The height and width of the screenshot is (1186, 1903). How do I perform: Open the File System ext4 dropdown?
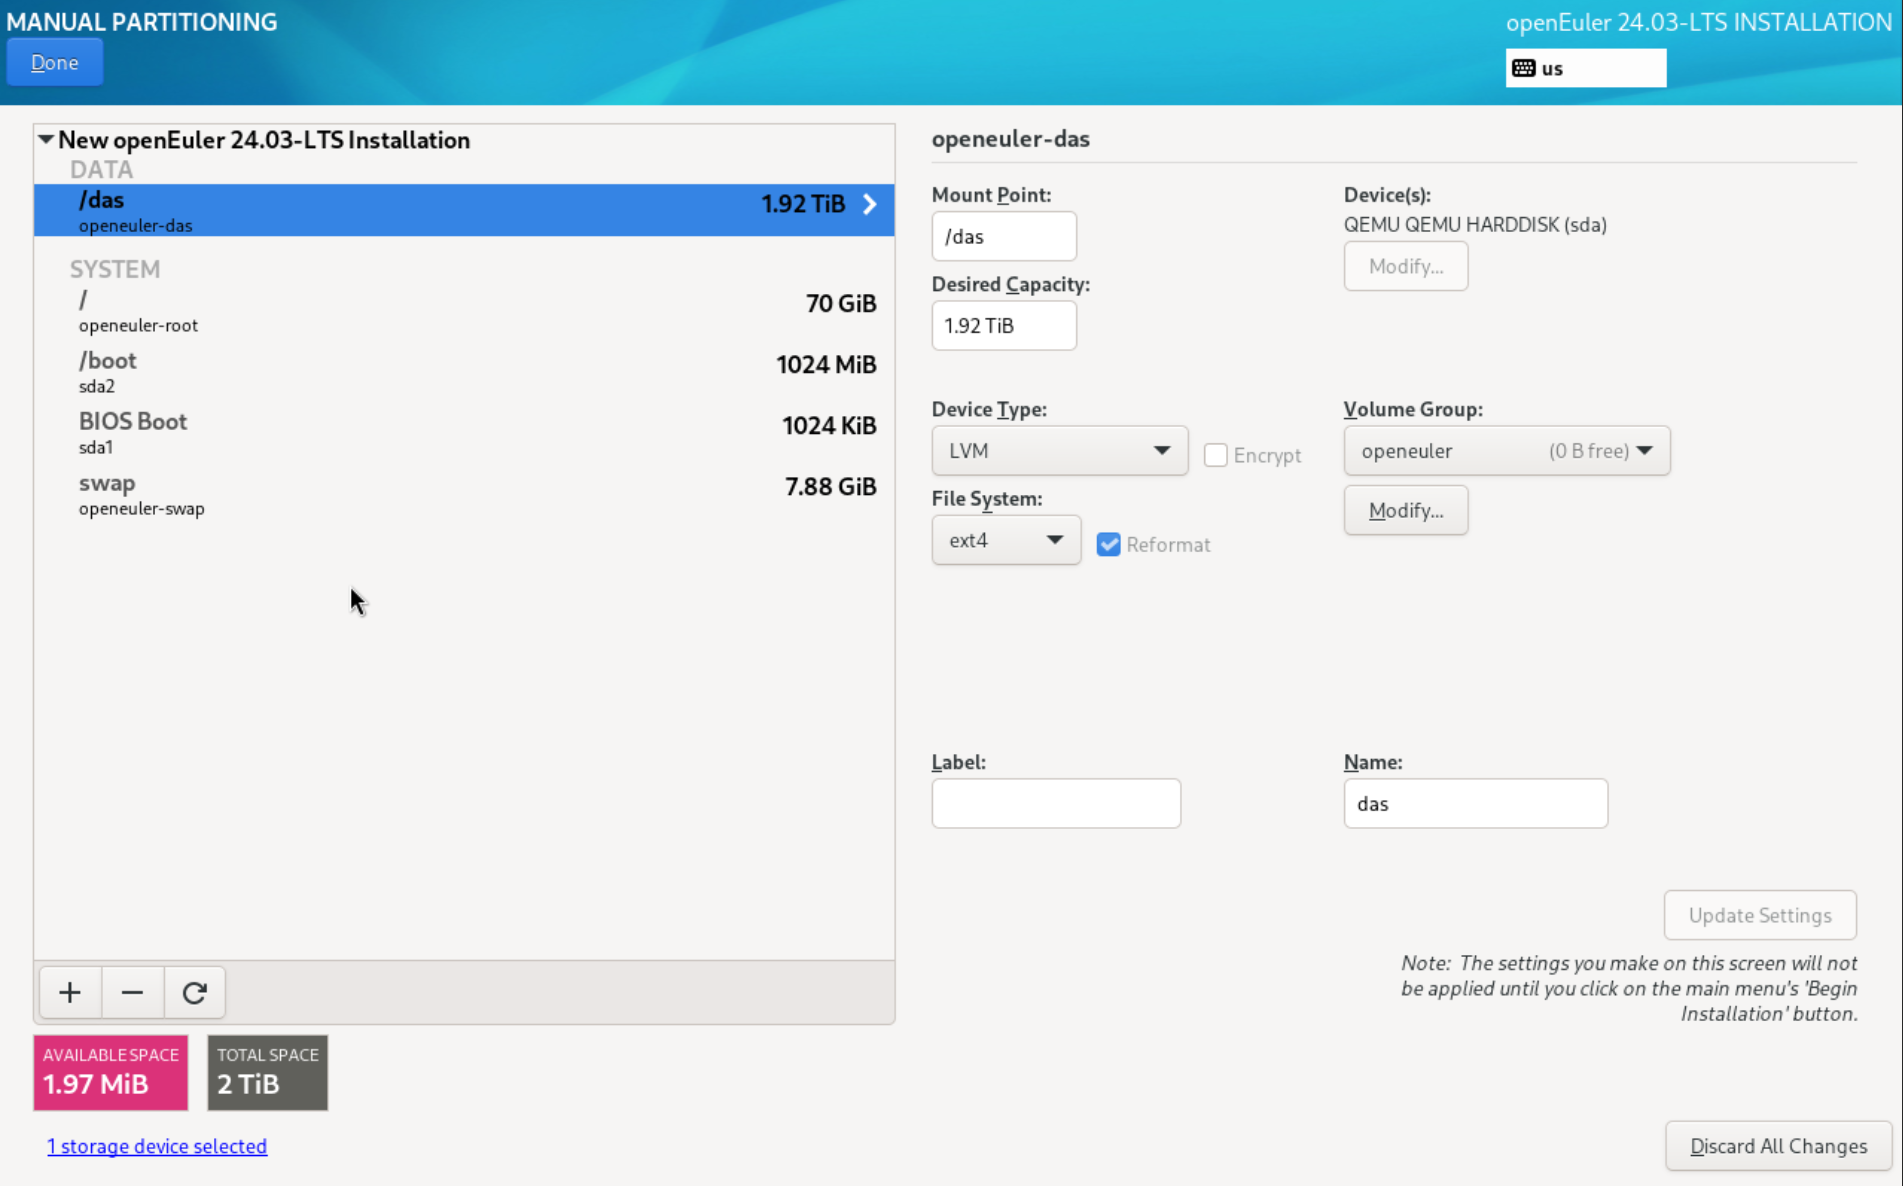(x=1006, y=540)
